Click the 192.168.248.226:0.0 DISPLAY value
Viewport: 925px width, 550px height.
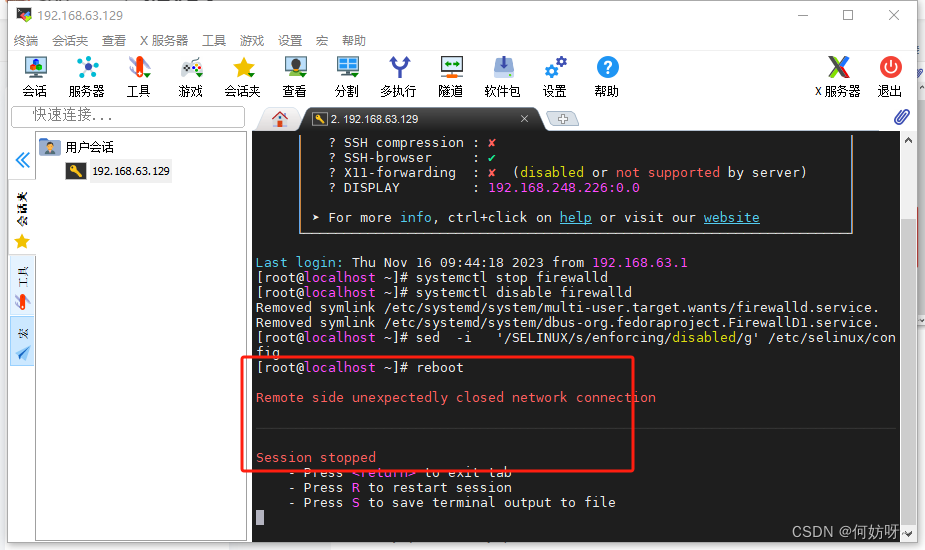[563, 188]
